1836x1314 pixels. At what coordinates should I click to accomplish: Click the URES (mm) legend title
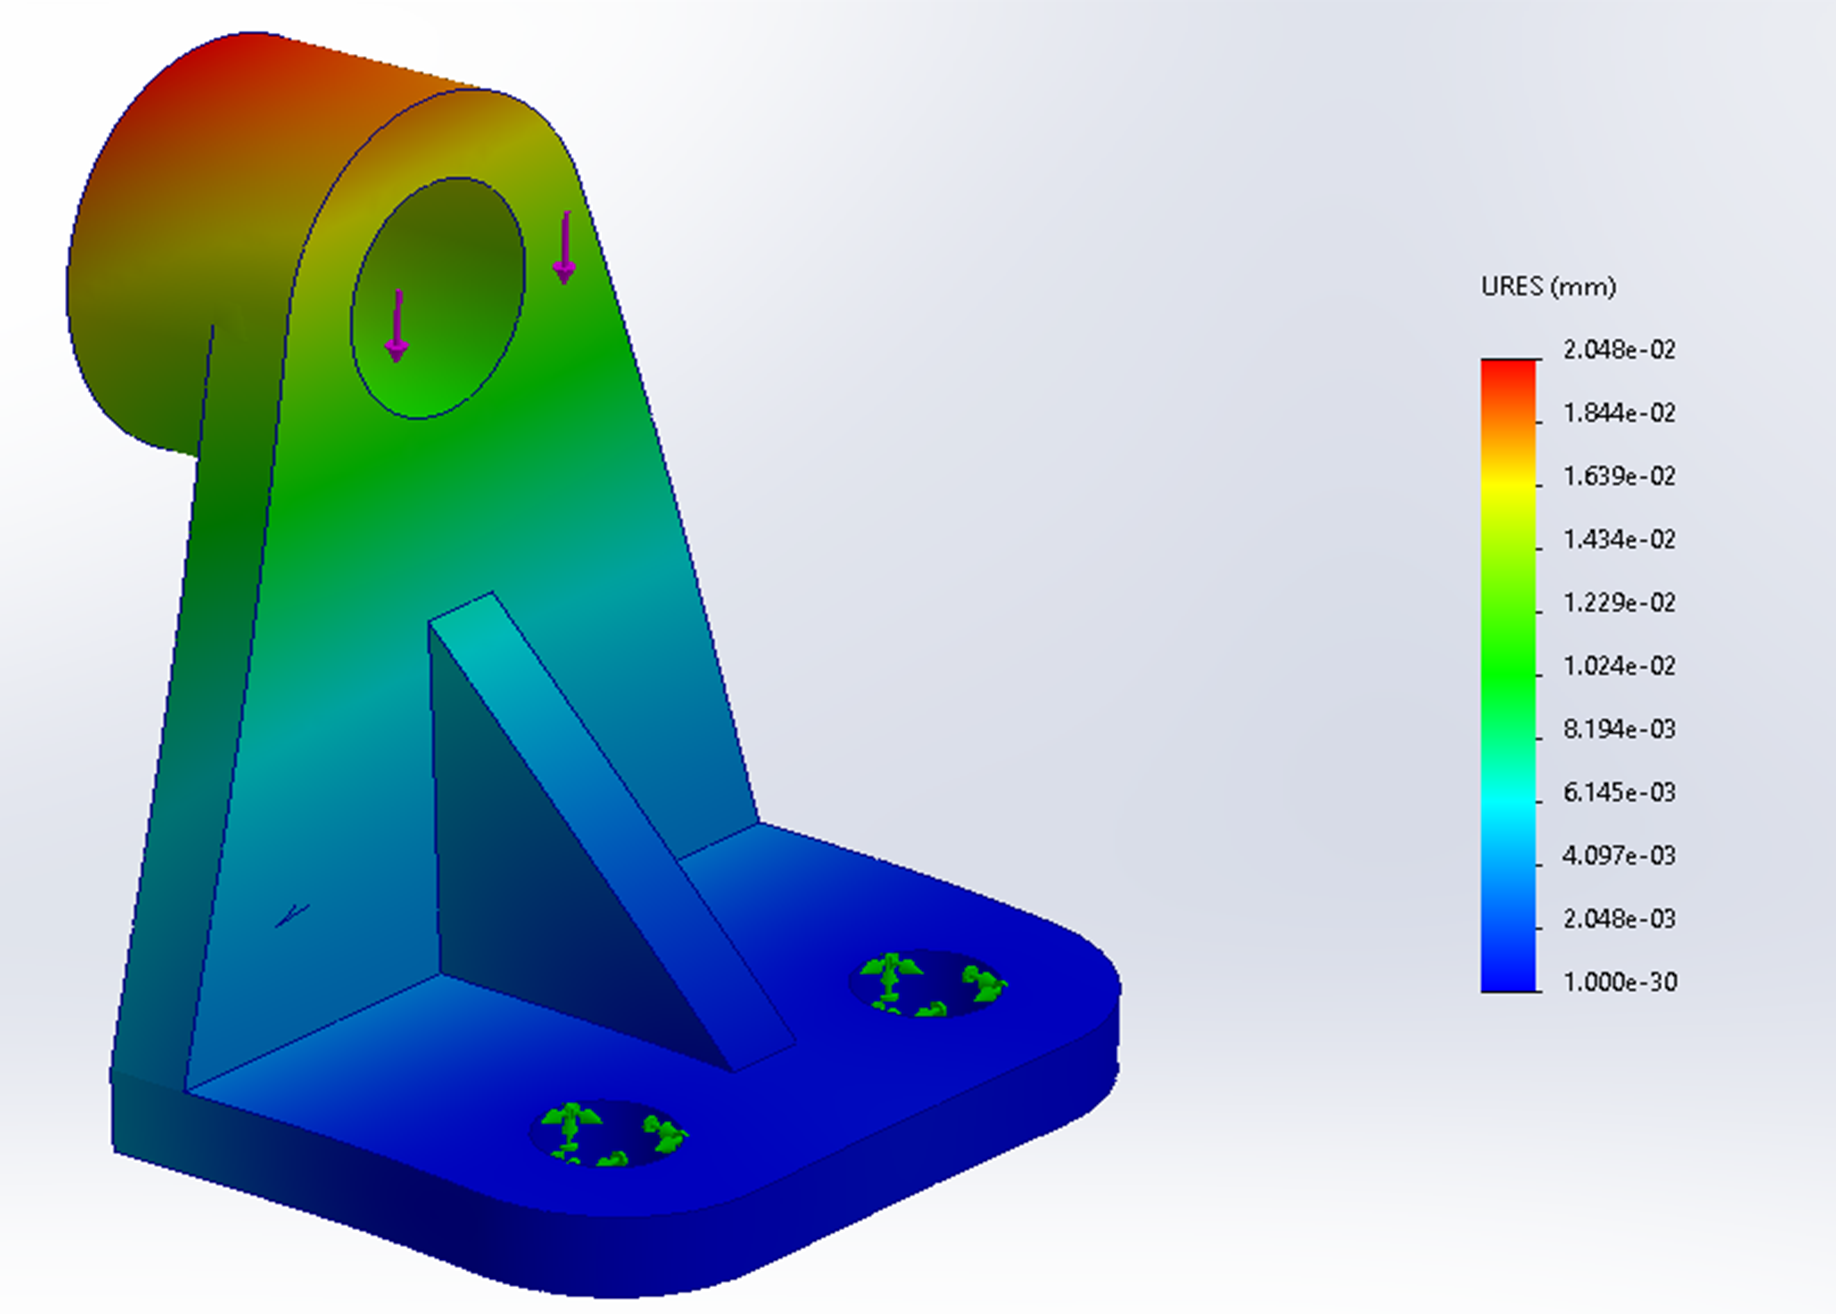(1547, 287)
